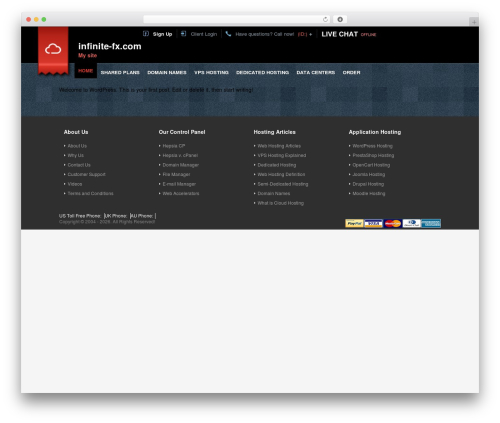Click the red cloud logo ribbon
This screenshot has height=423, width=500.
(x=53, y=50)
